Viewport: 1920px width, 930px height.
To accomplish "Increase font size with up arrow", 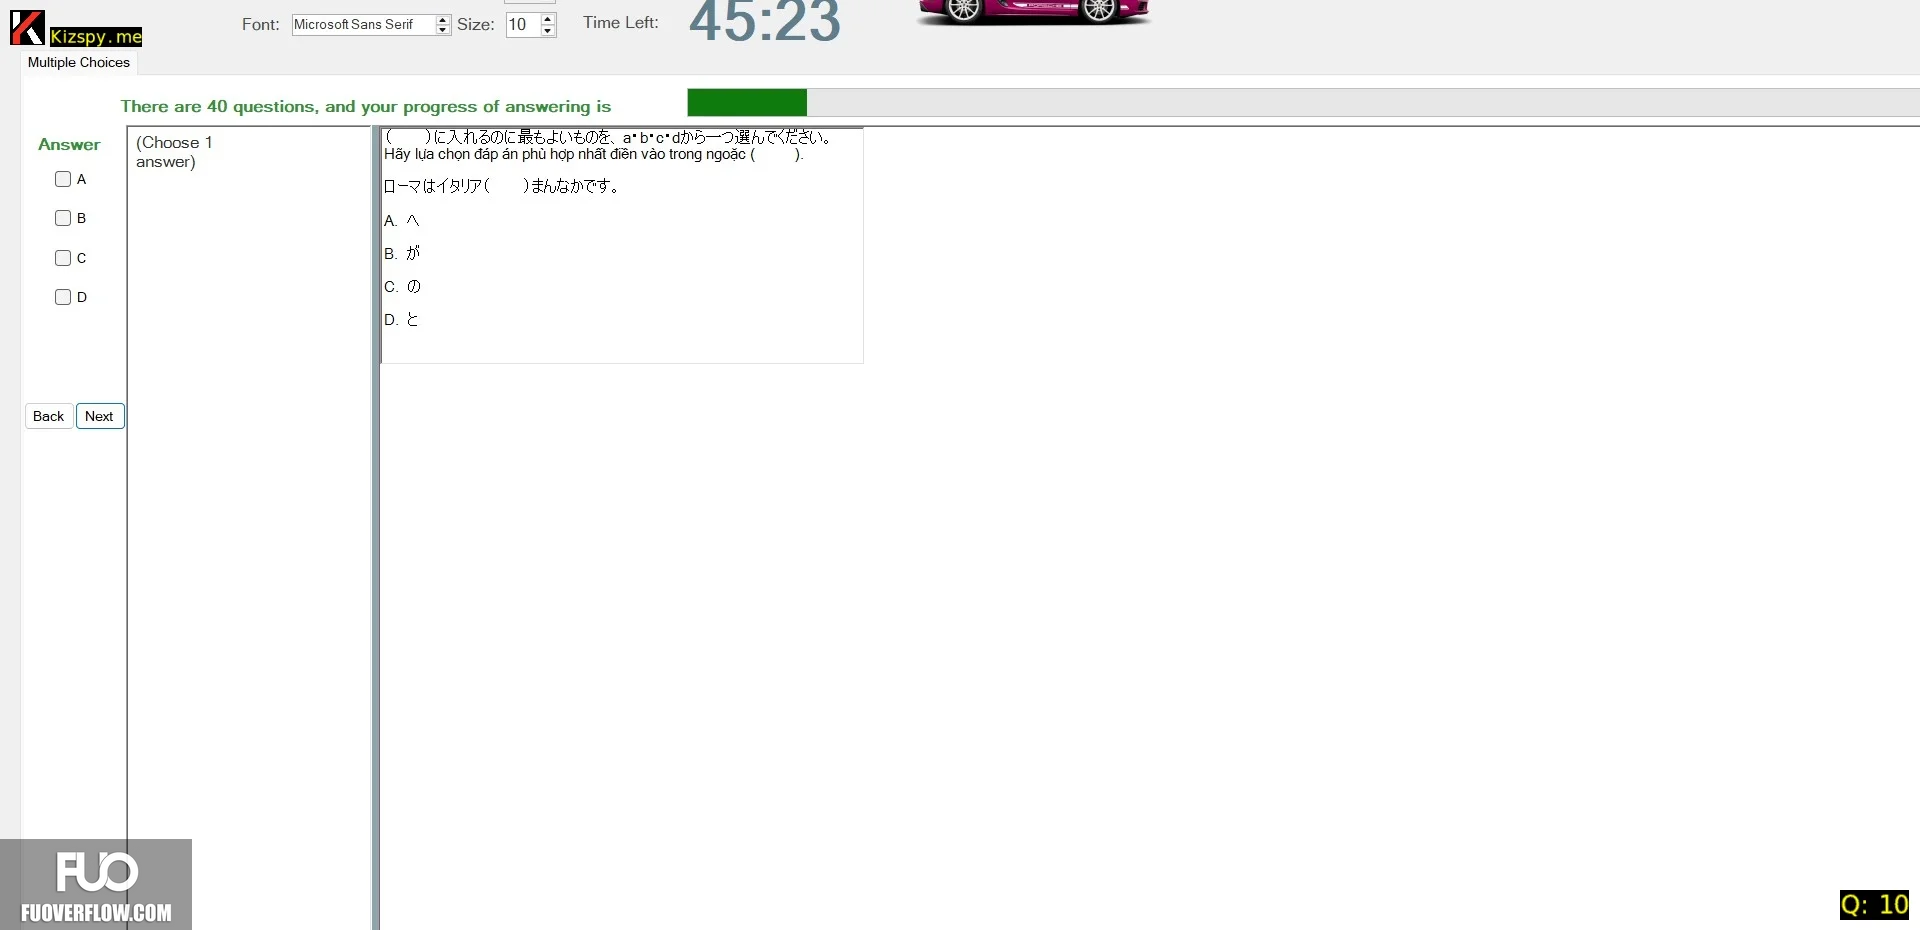I will click(548, 19).
